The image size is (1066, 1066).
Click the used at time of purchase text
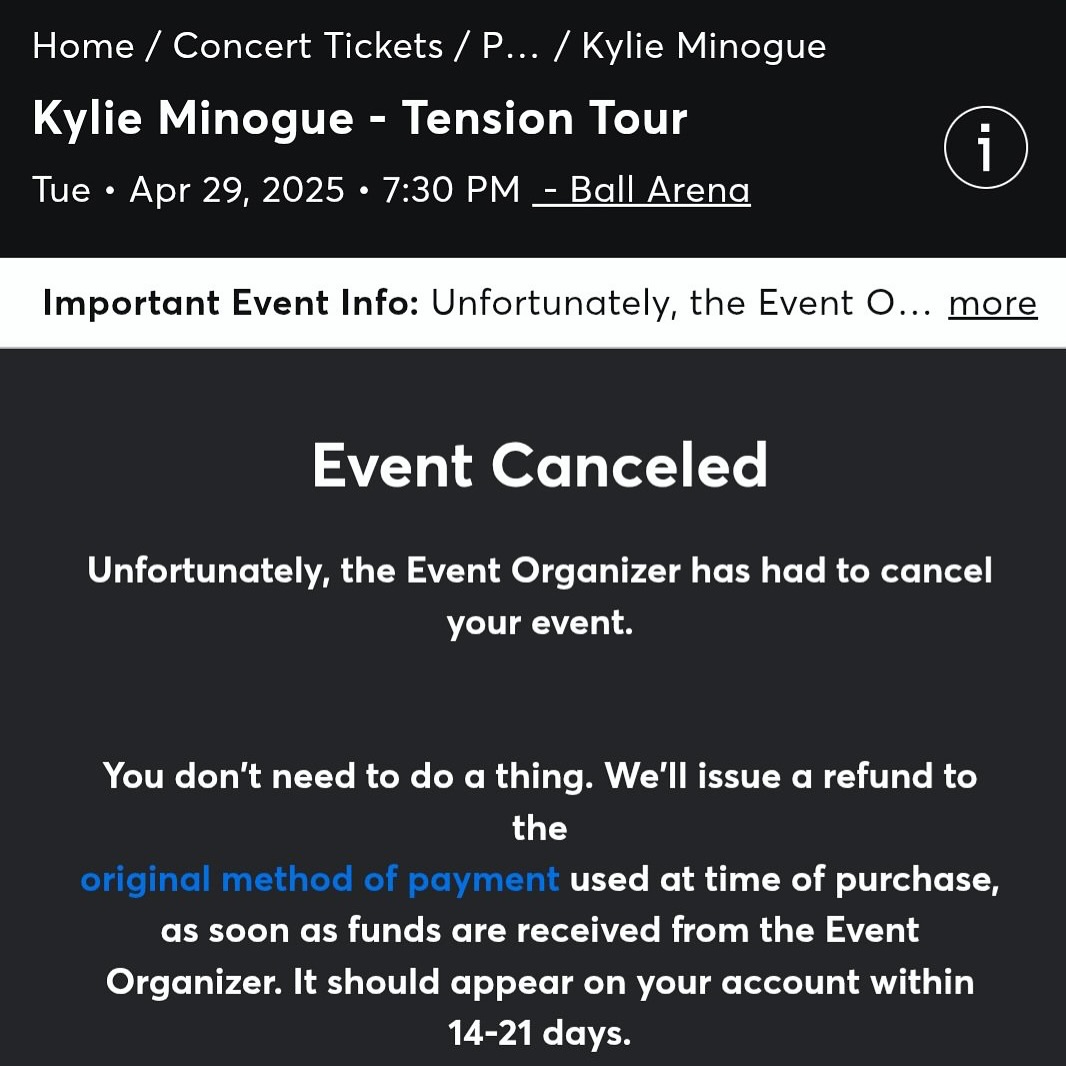[x=785, y=879]
